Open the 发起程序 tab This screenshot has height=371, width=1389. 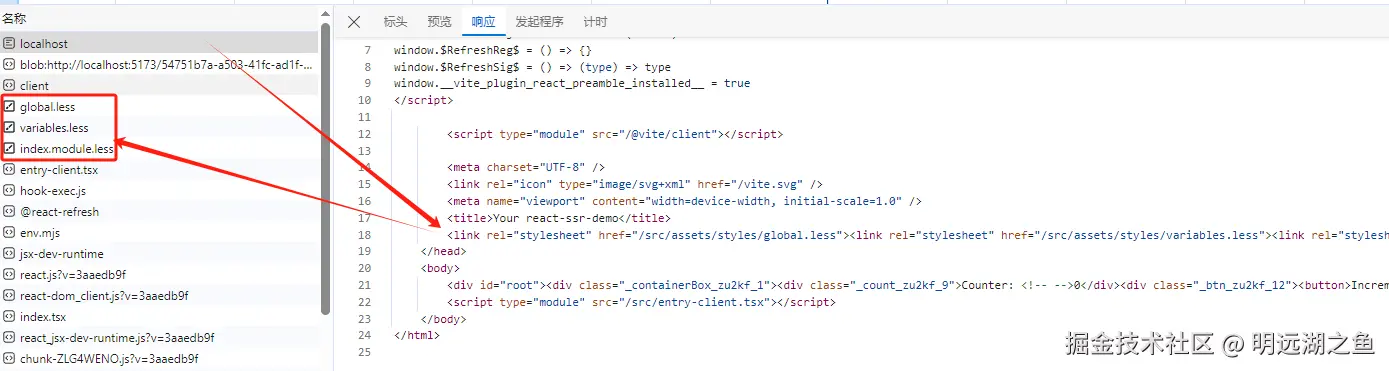tap(539, 22)
